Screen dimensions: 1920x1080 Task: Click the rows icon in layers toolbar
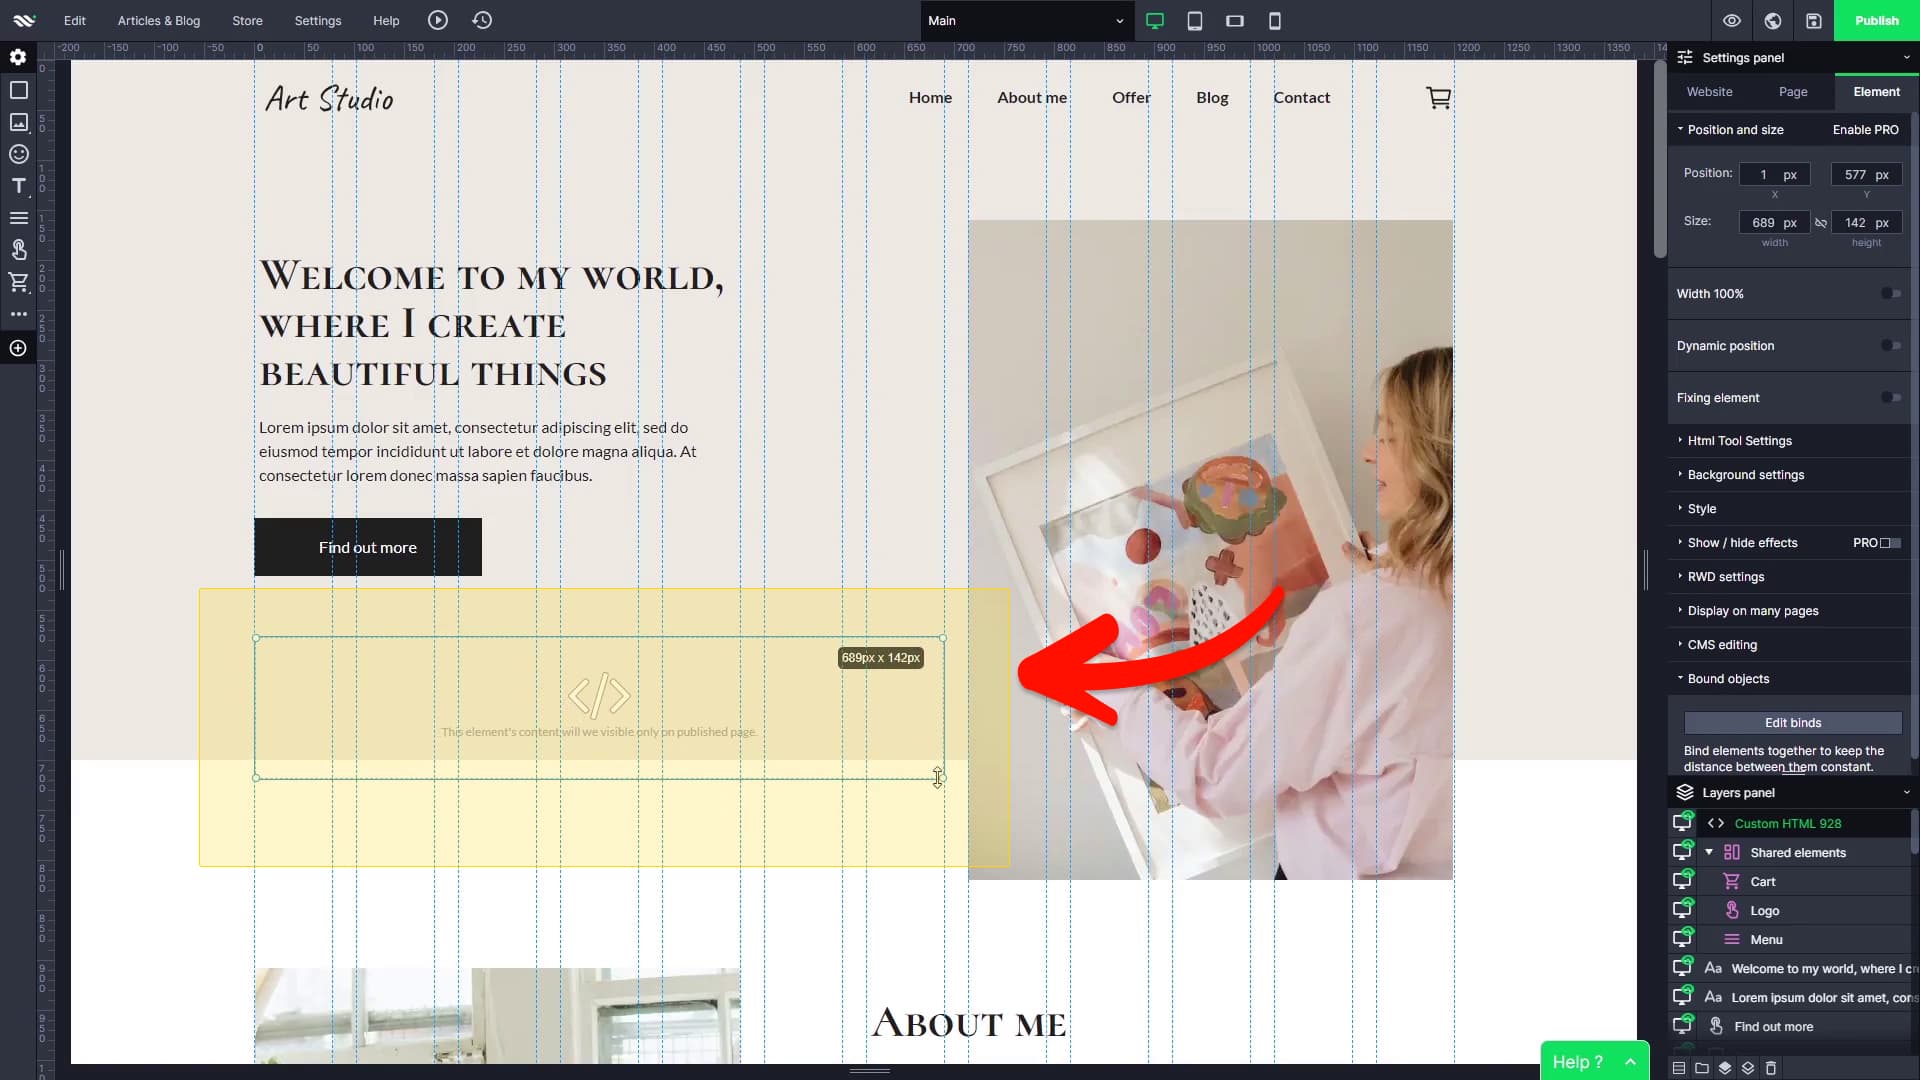(x=1679, y=1068)
